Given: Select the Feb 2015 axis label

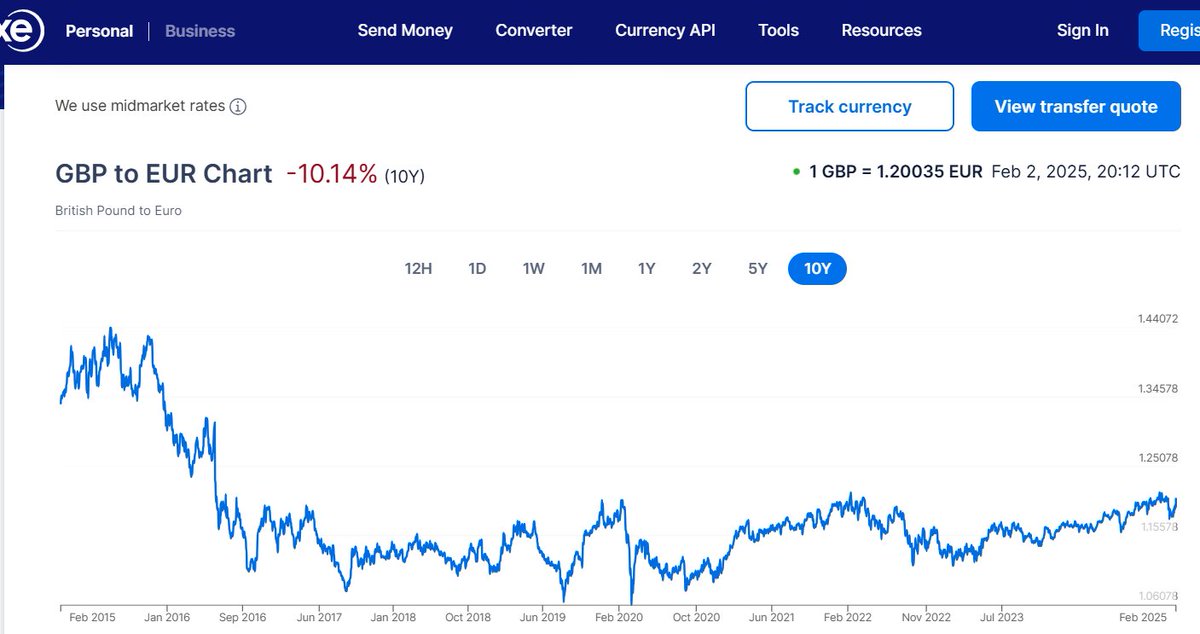Looking at the screenshot, I should [92, 617].
